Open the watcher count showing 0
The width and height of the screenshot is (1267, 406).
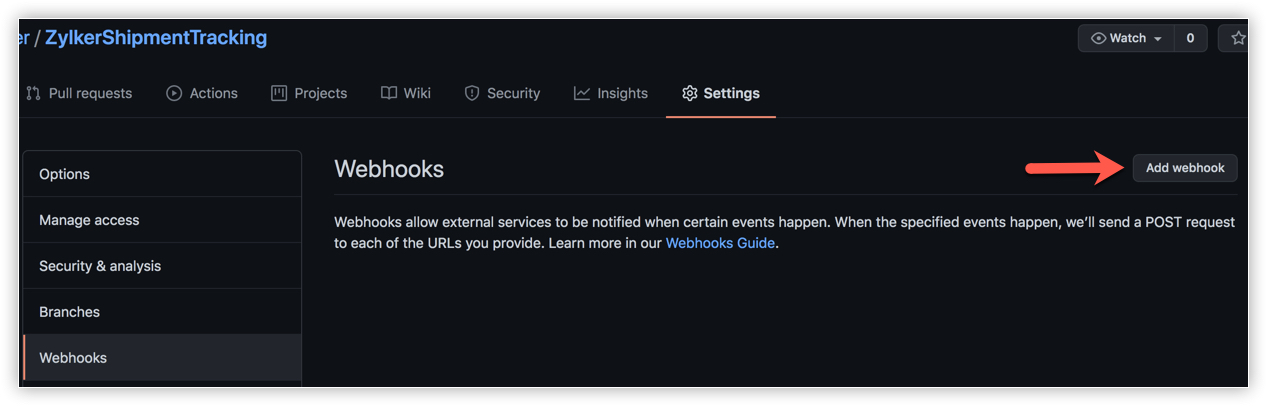(1190, 38)
